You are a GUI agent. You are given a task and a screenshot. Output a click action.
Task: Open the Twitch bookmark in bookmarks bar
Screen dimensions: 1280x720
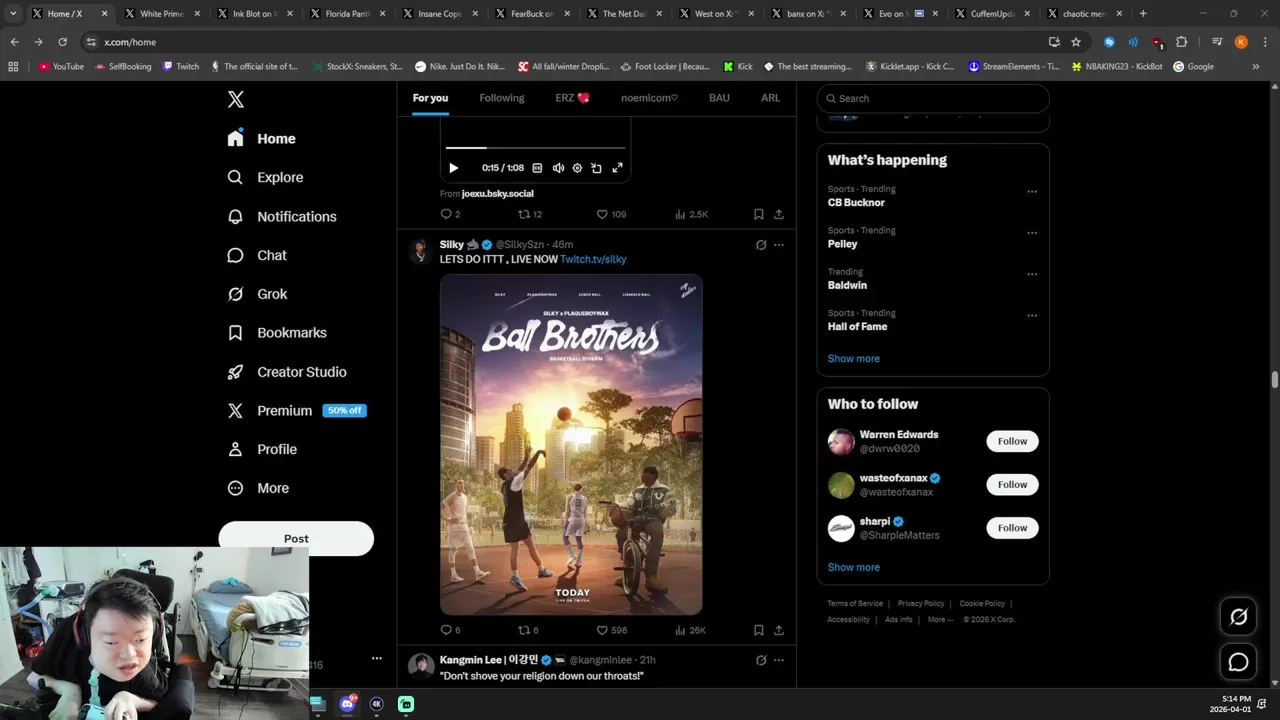coord(181,66)
